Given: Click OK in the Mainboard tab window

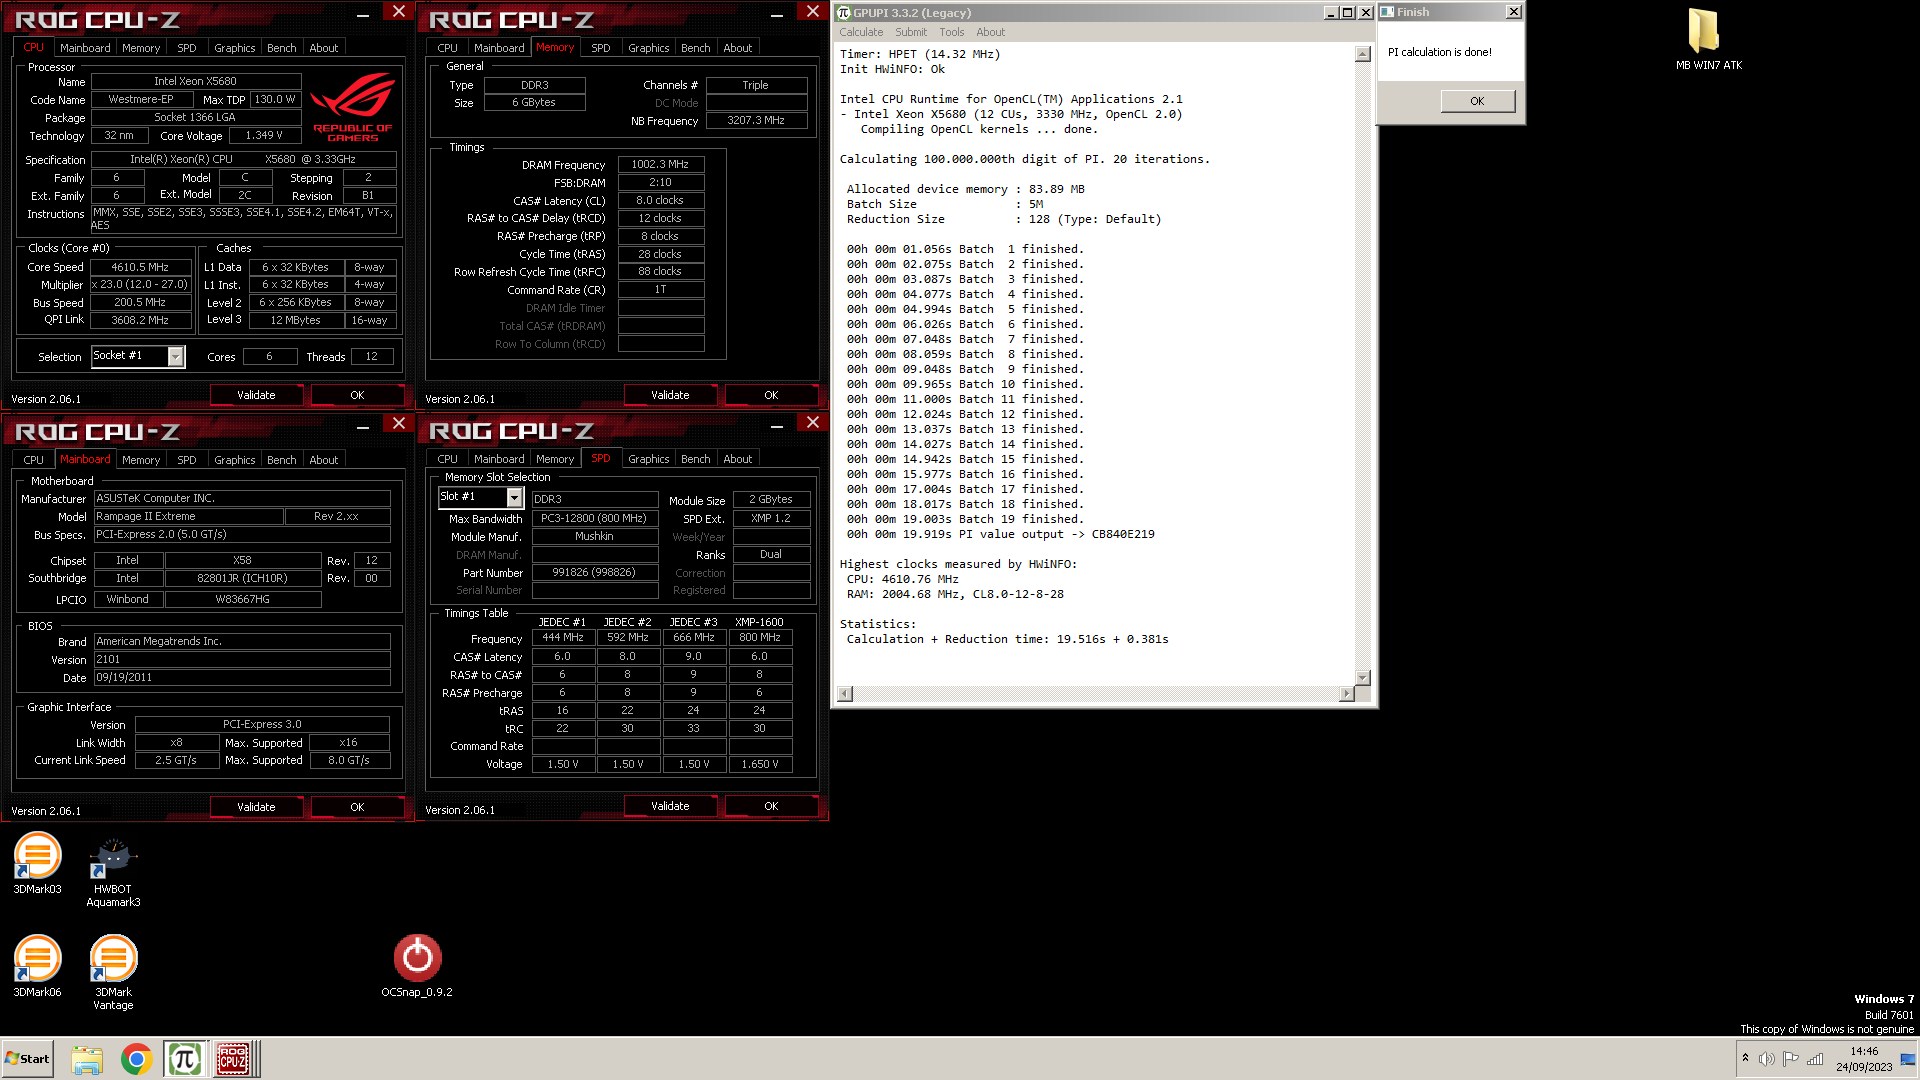Looking at the screenshot, I should pos(357,807).
